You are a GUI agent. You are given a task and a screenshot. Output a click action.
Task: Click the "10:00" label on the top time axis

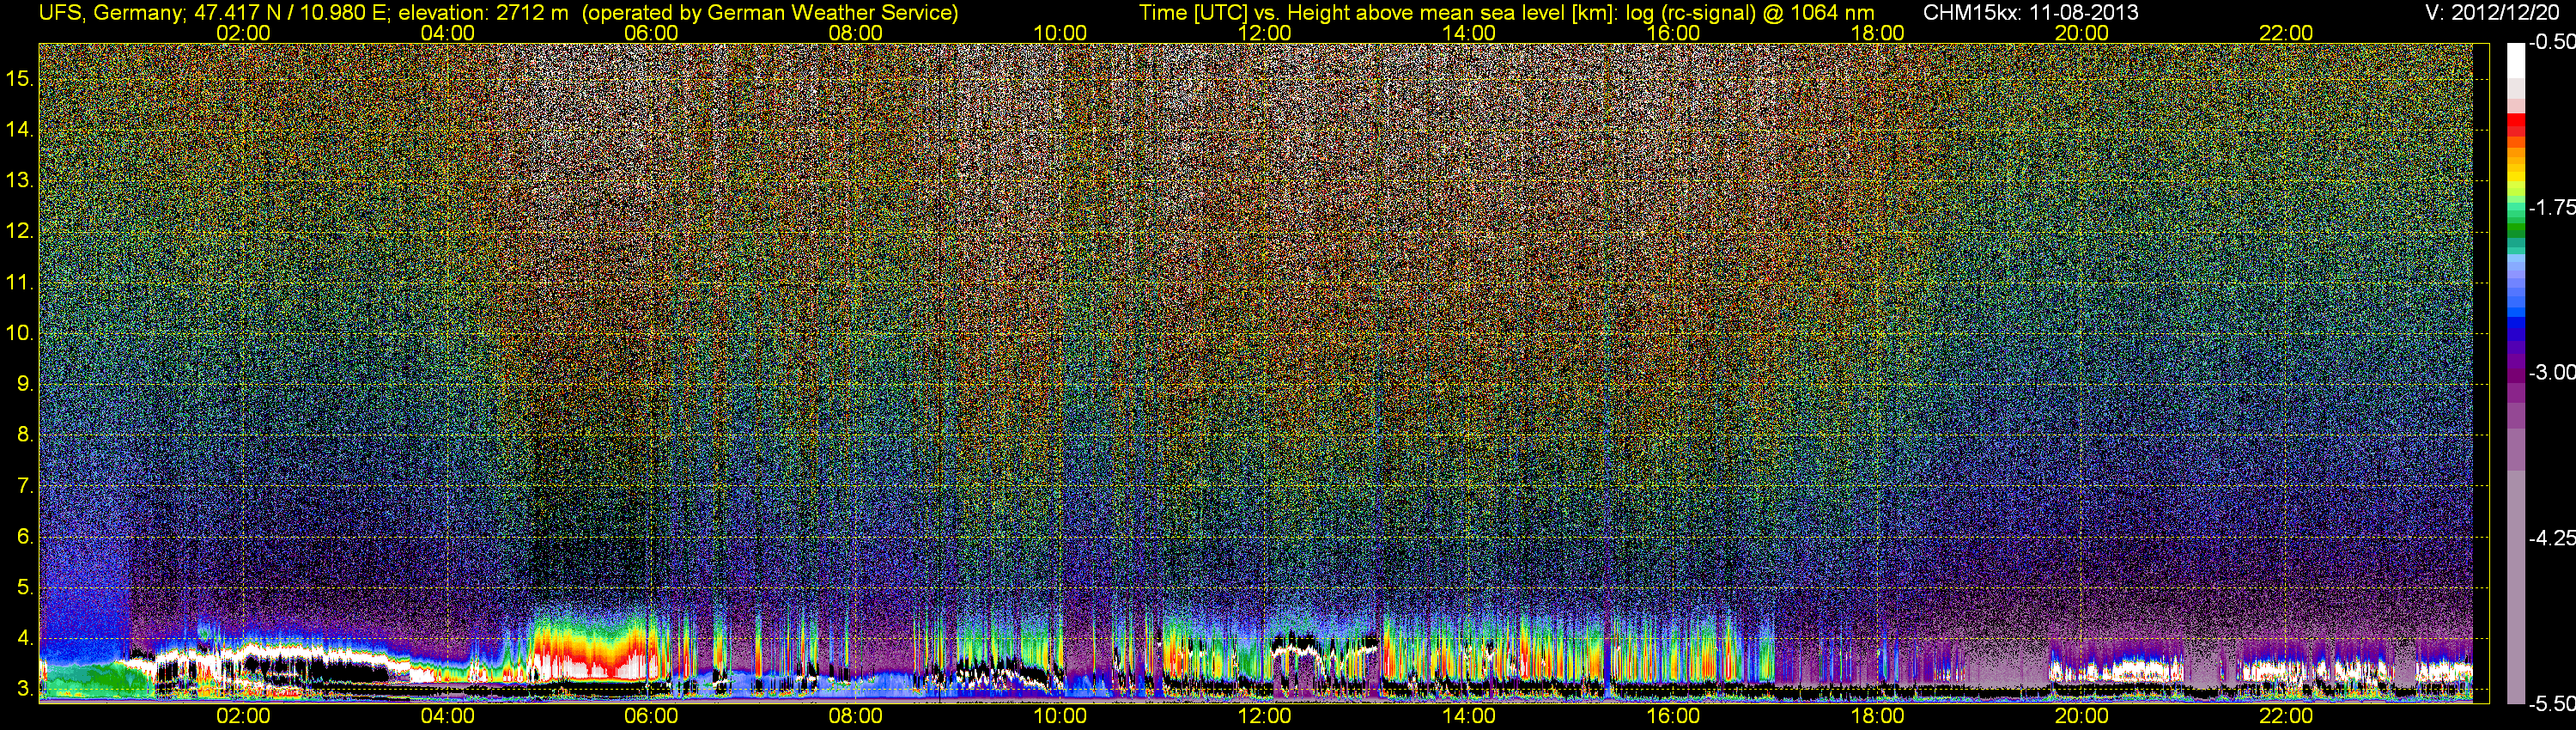(x=1060, y=33)
